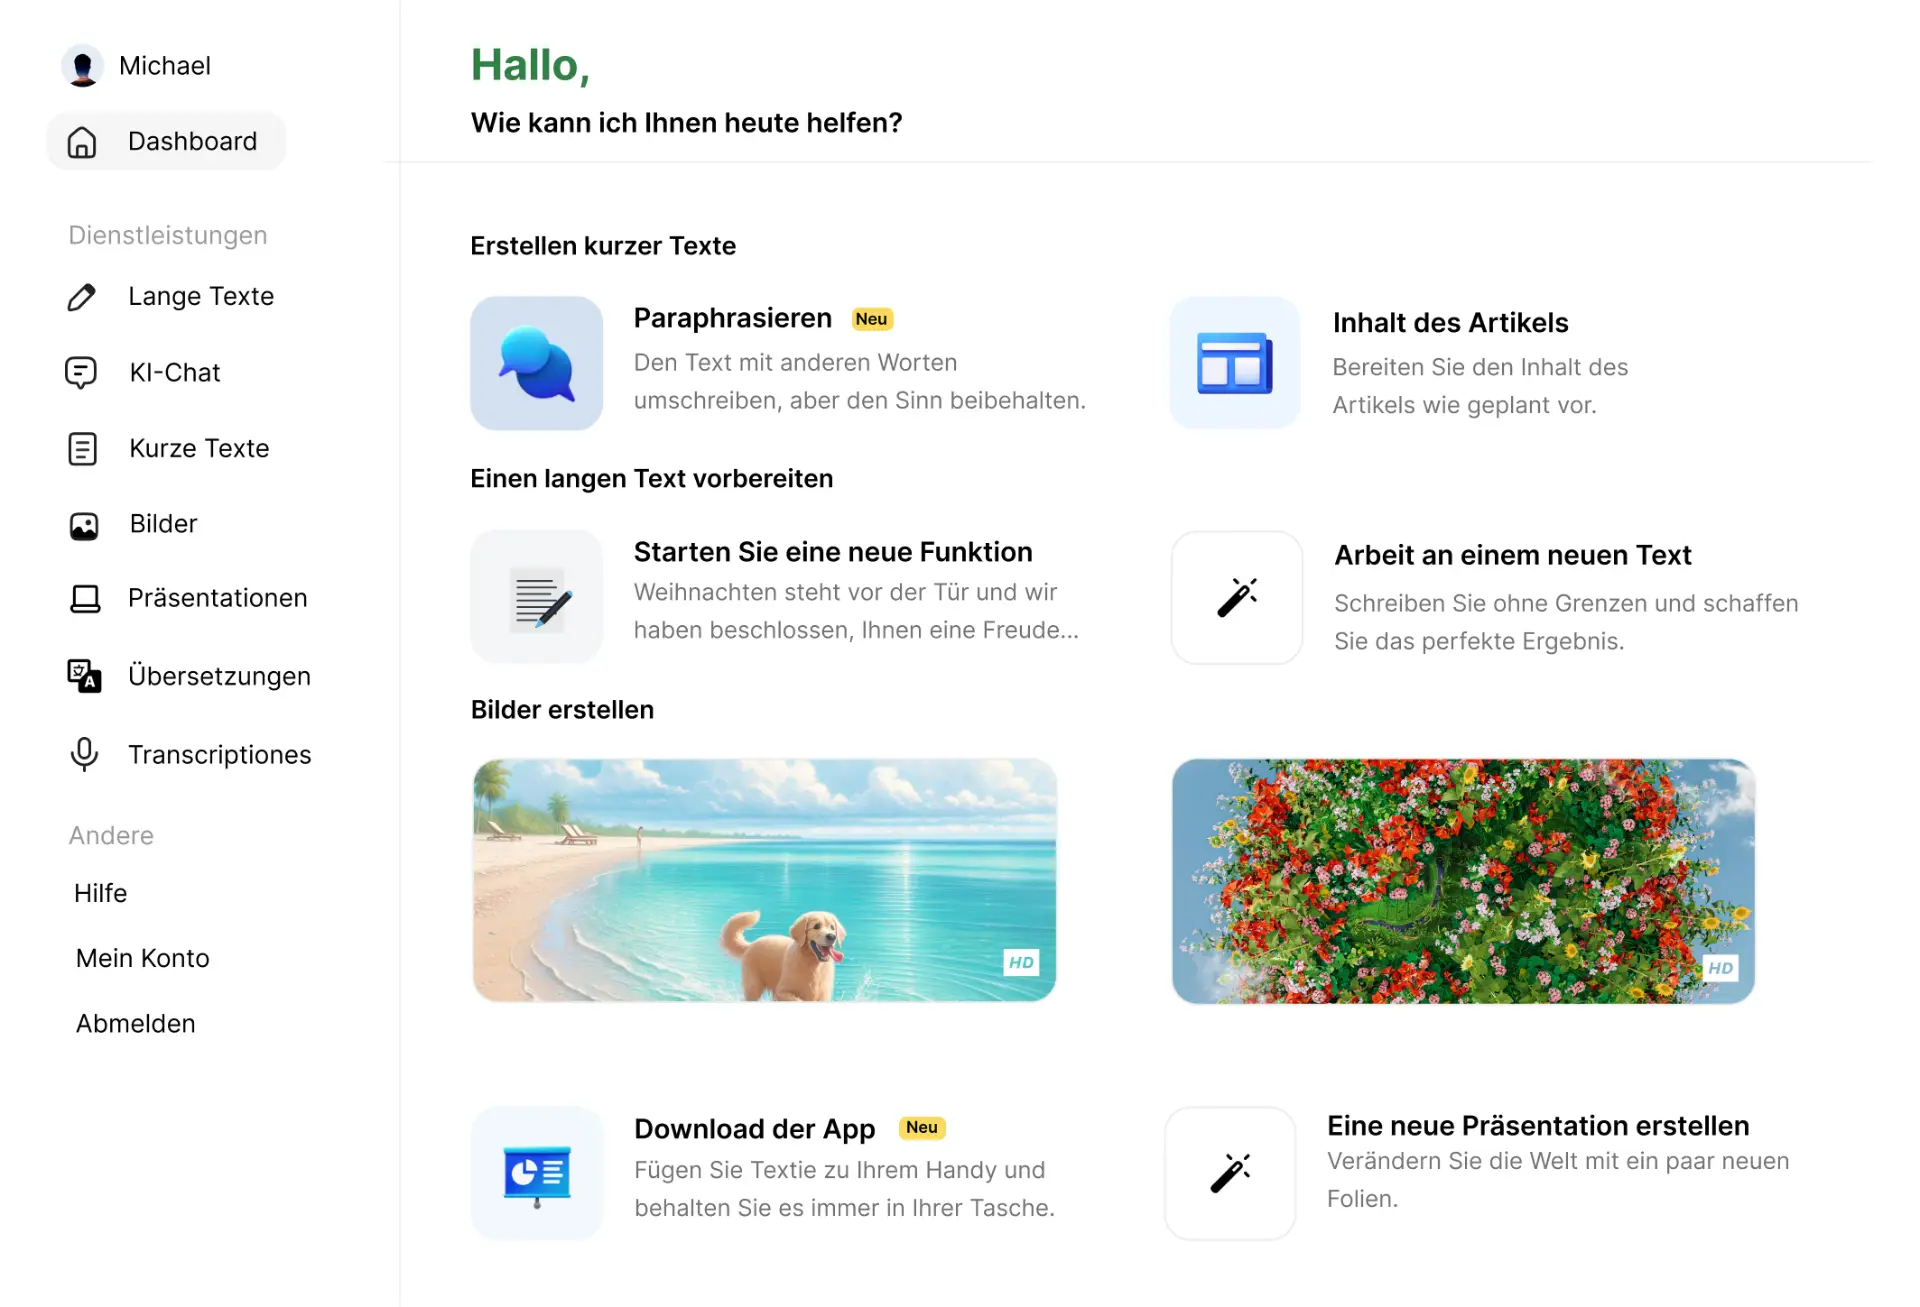Select Transcriptiones from sidebar

220,754
